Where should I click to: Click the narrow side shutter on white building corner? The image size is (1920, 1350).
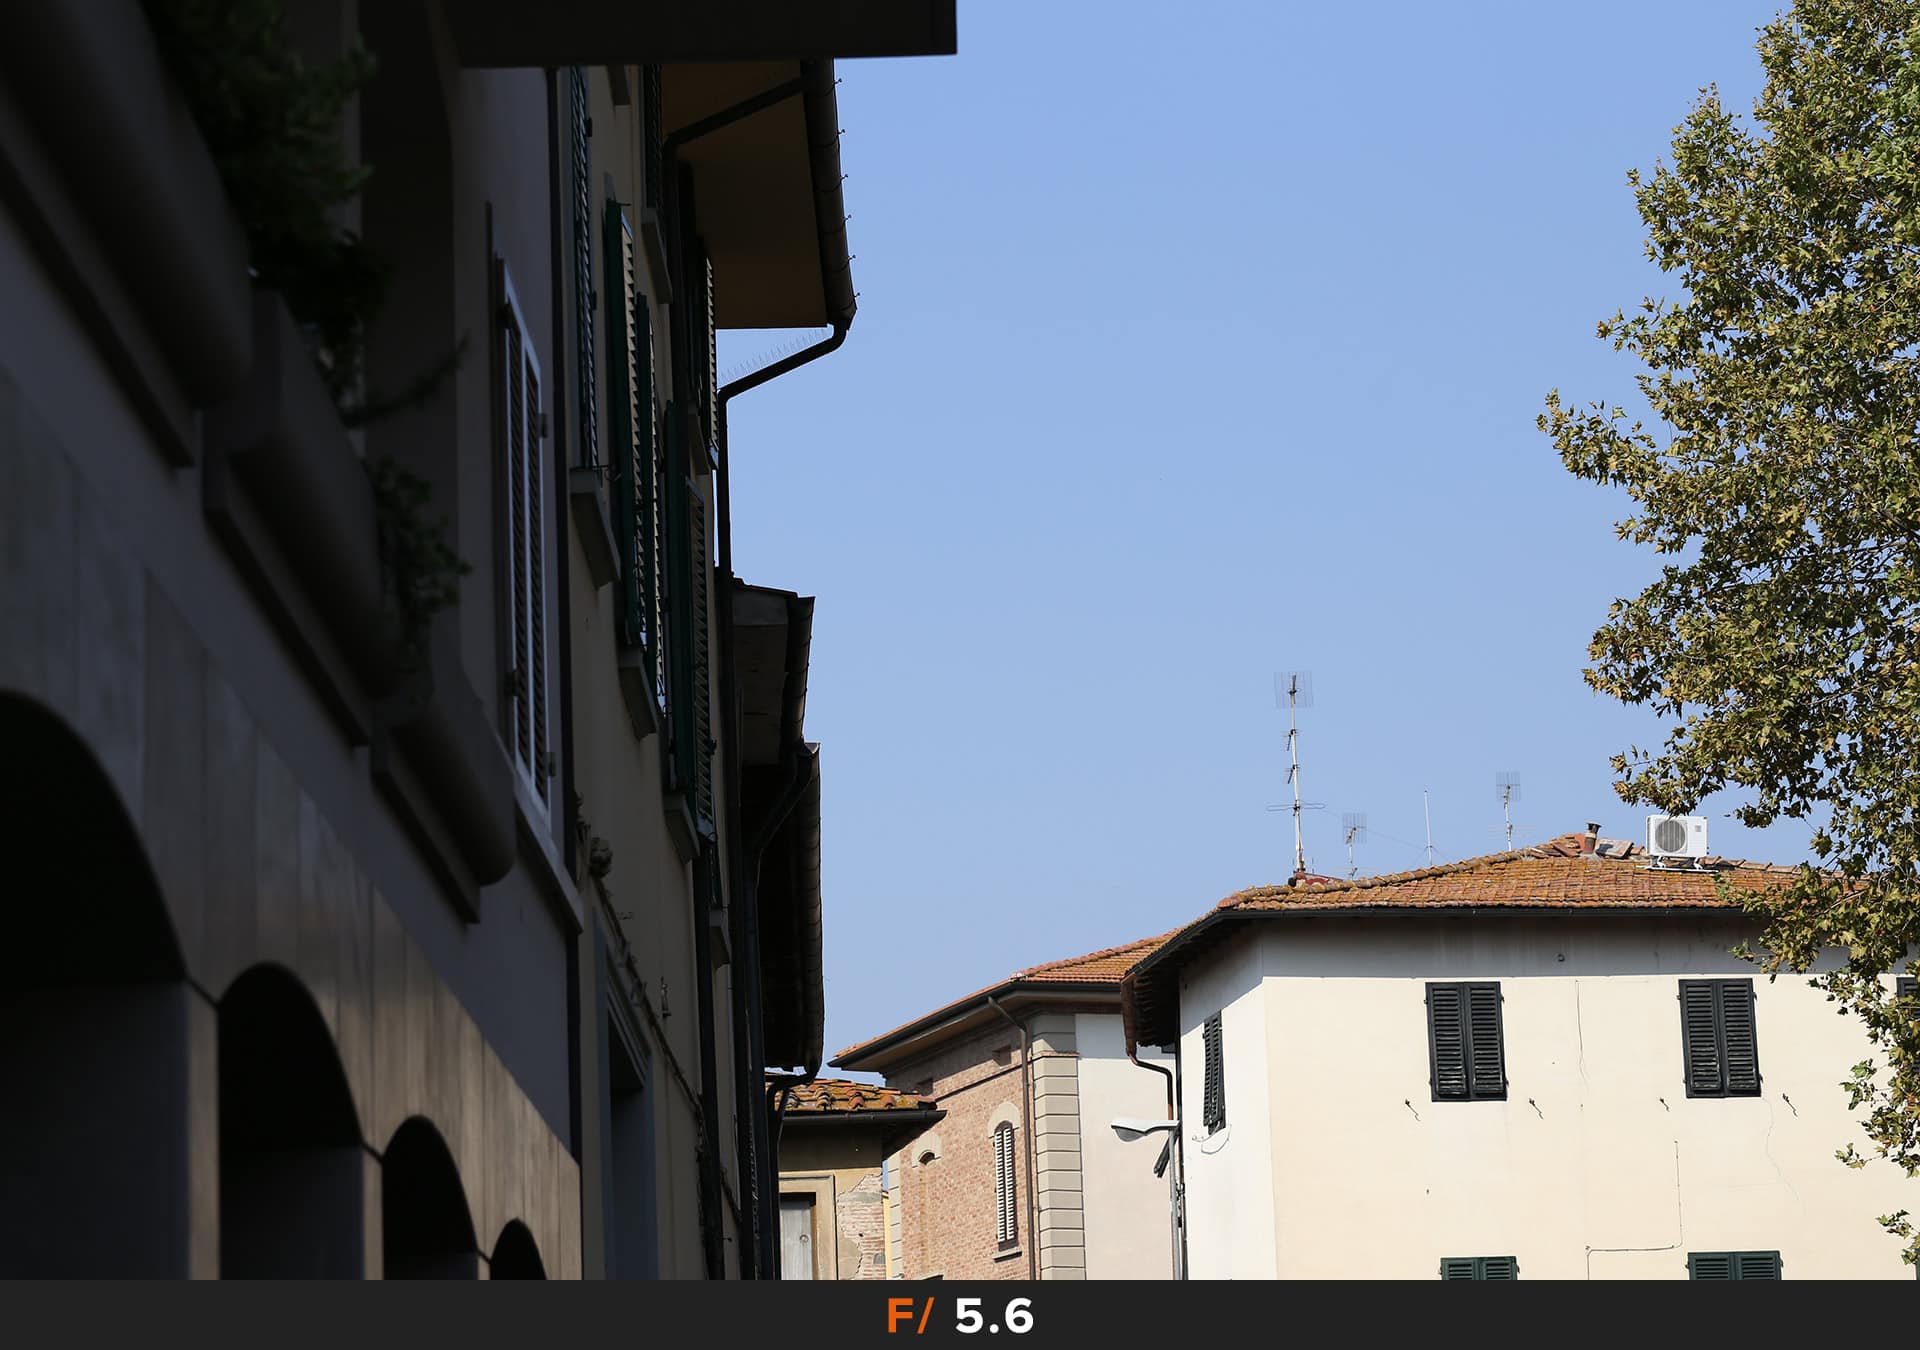click(1212, 1073)
